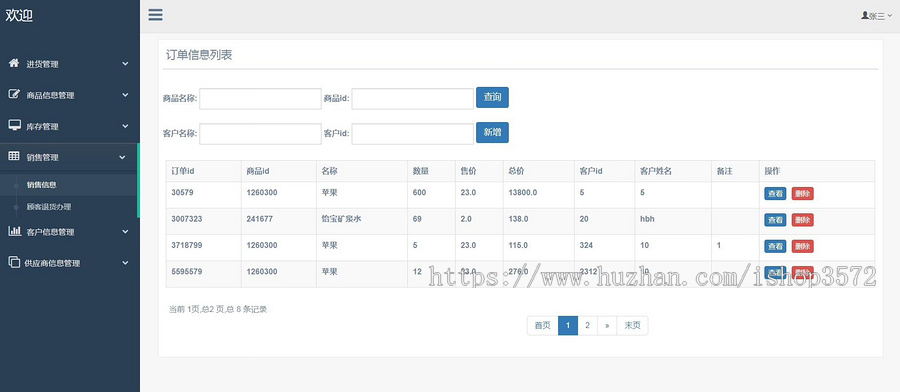The width and height of the screenshot is (900, 392).
Task: Go to 末页 last page
Action: point(633,325)
